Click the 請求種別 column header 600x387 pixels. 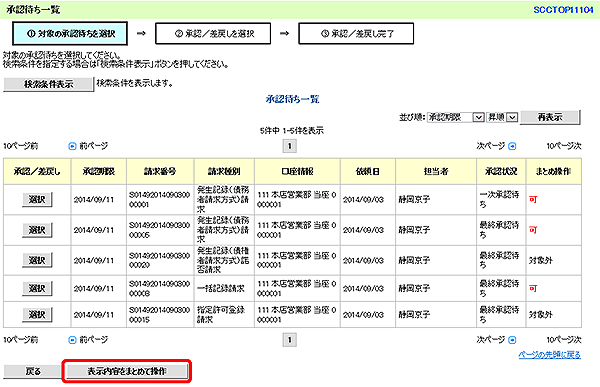pos(224,171)
